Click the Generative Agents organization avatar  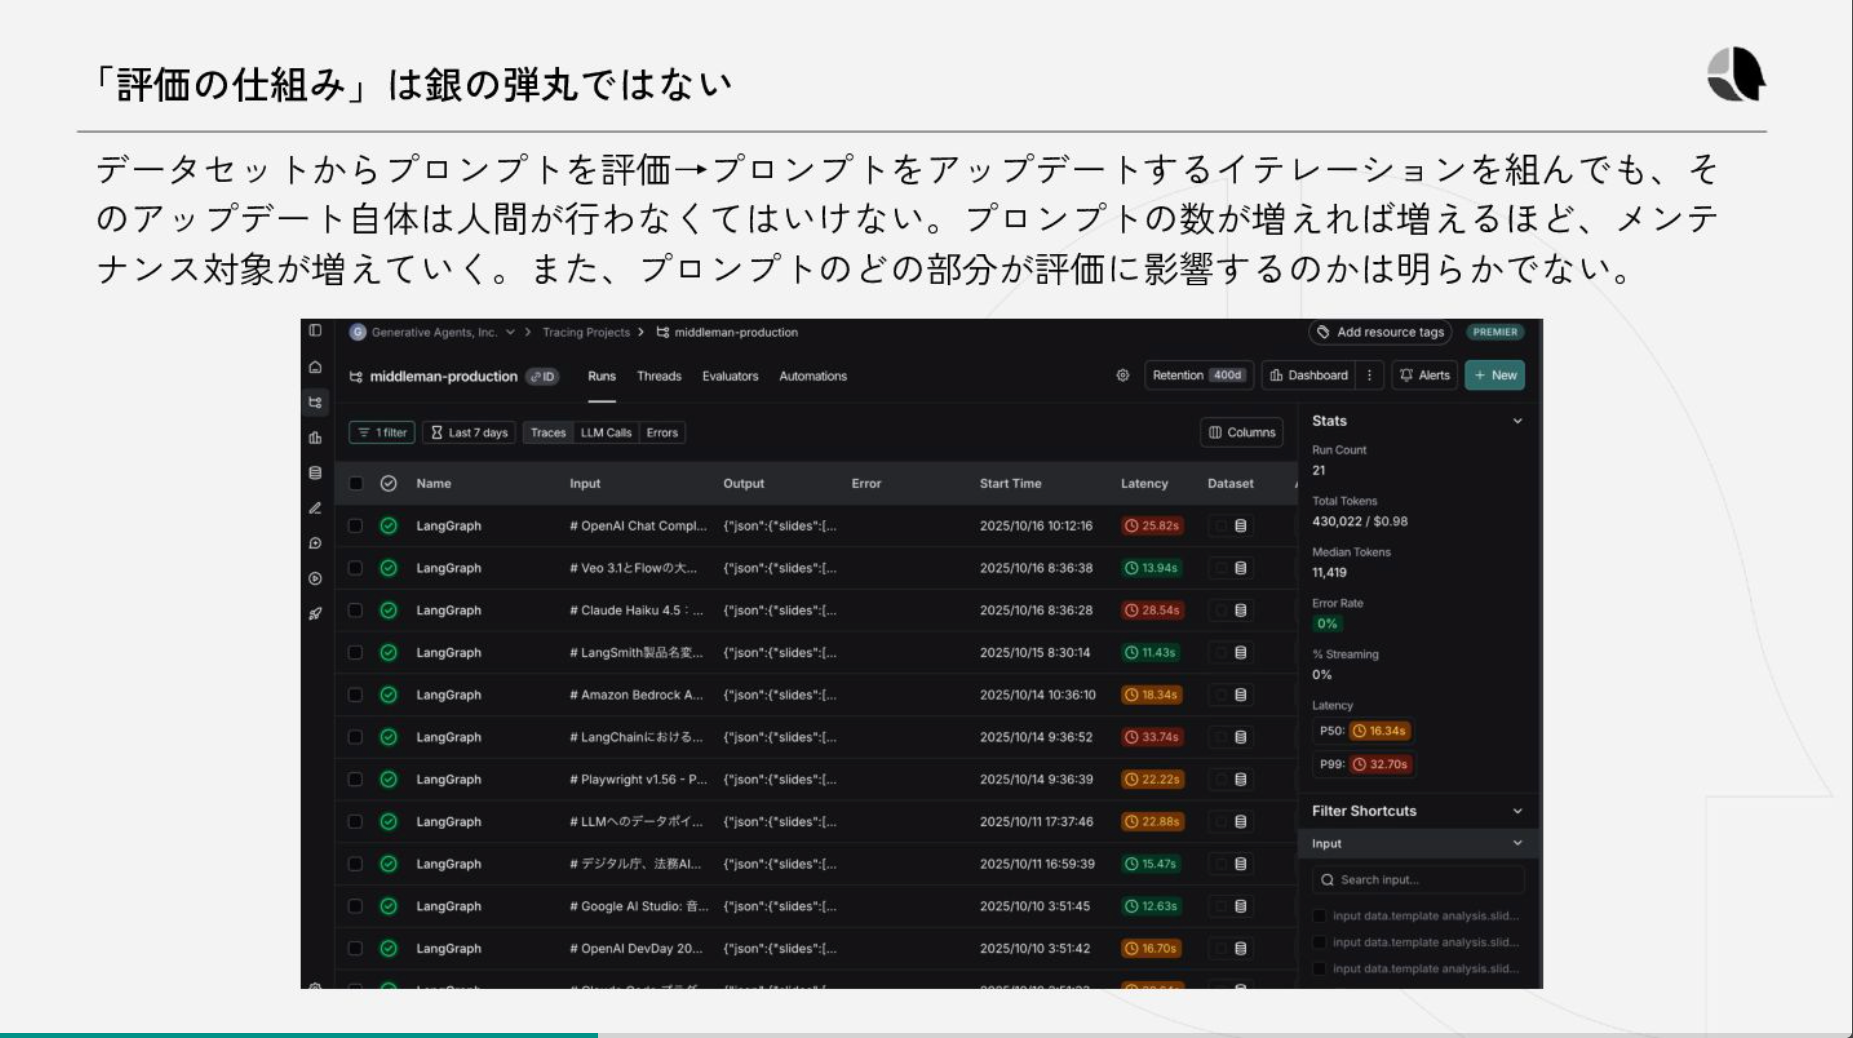click(x=357, y=332)
